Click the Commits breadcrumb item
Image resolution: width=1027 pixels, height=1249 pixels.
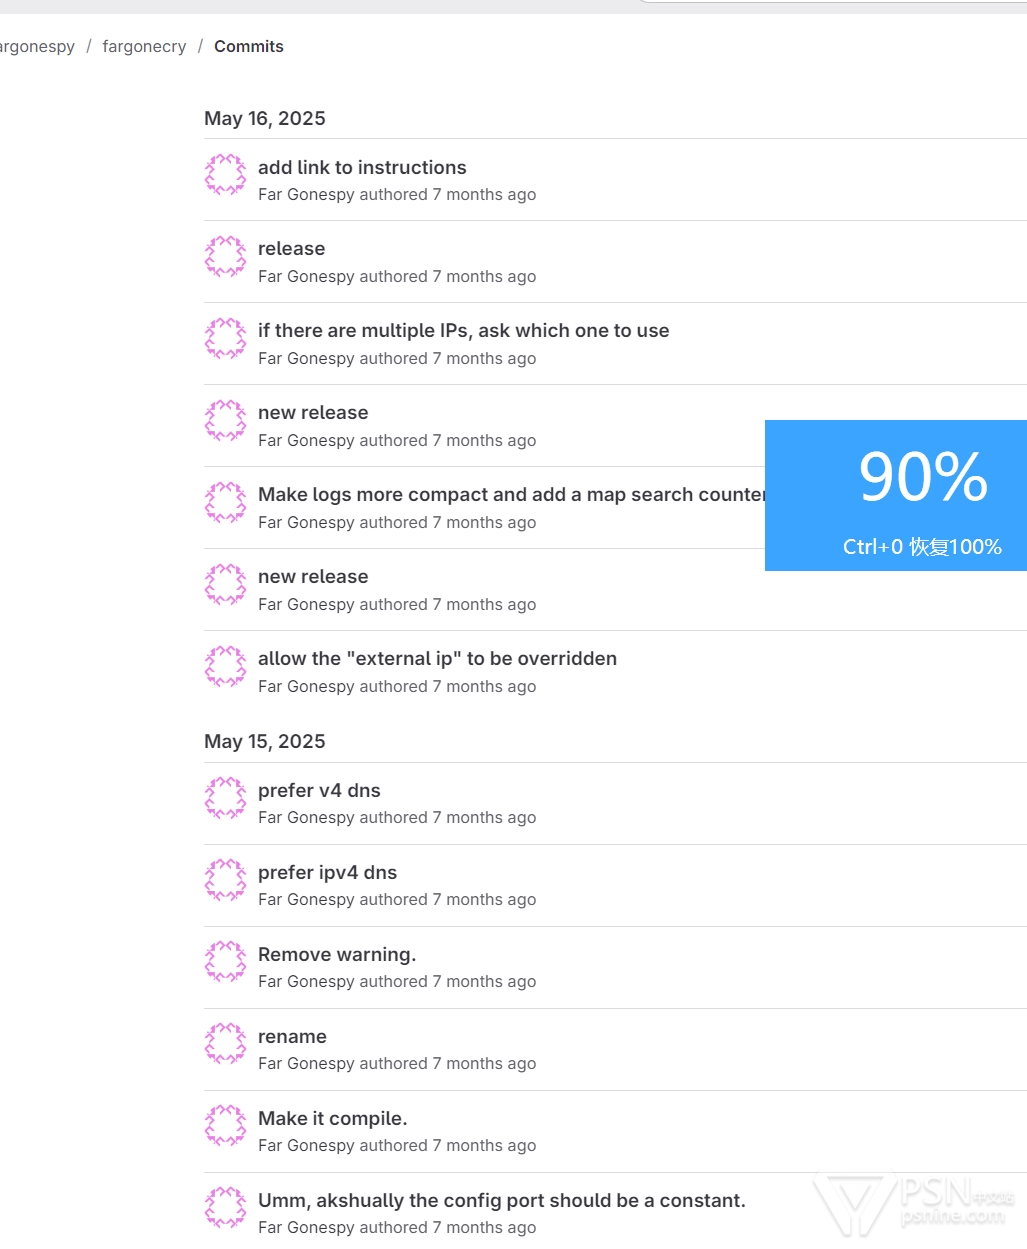pos(249,47)
